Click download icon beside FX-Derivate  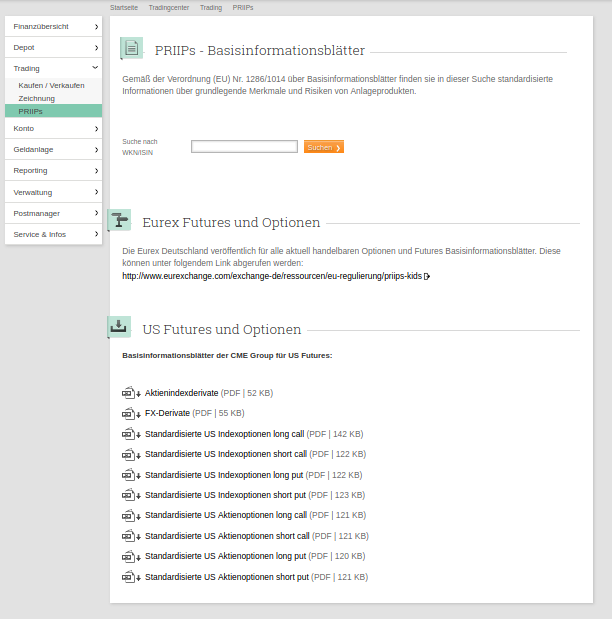pyautogui.click(x=131, y=413)
